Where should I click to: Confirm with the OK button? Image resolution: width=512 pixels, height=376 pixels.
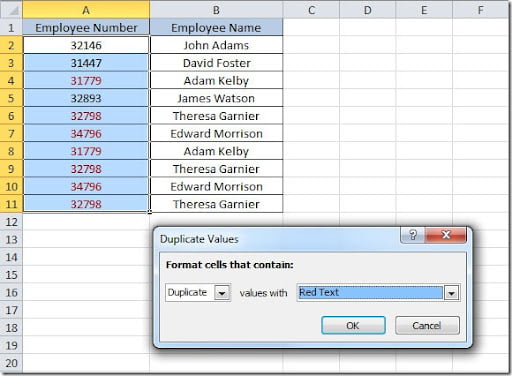(353, 325)
